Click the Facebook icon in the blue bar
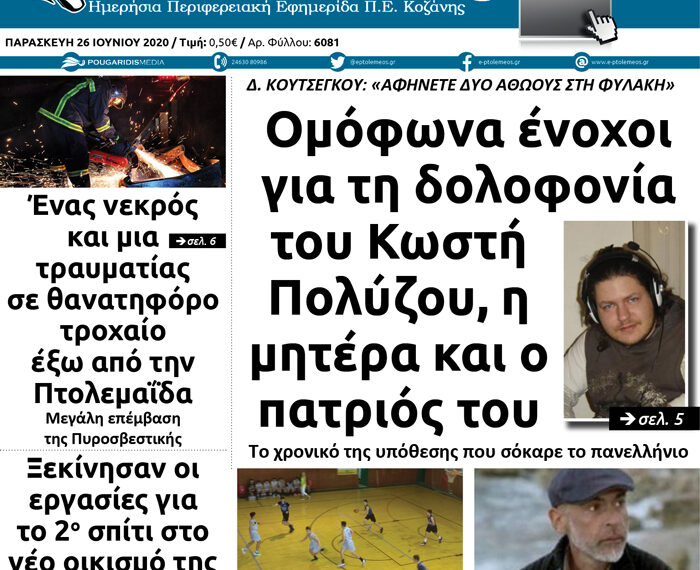This screenshot has width=700, height=570. 467,62
